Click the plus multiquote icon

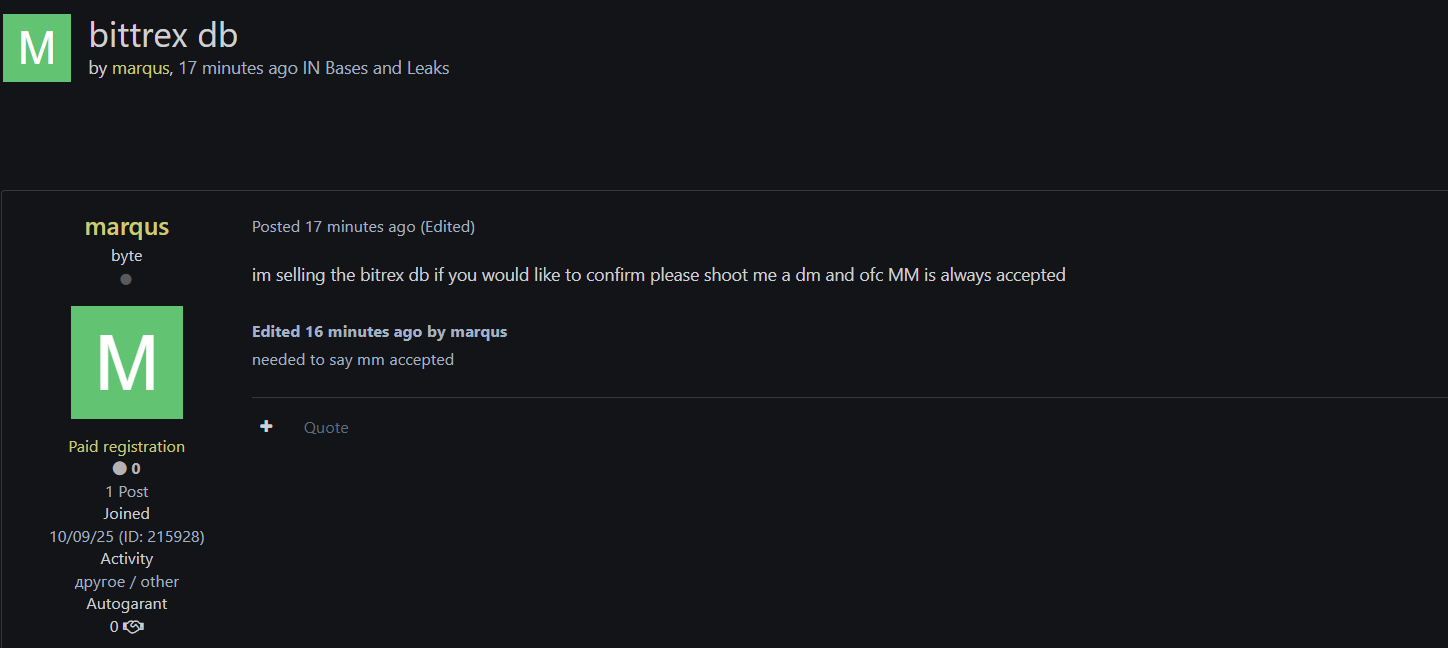266,427
